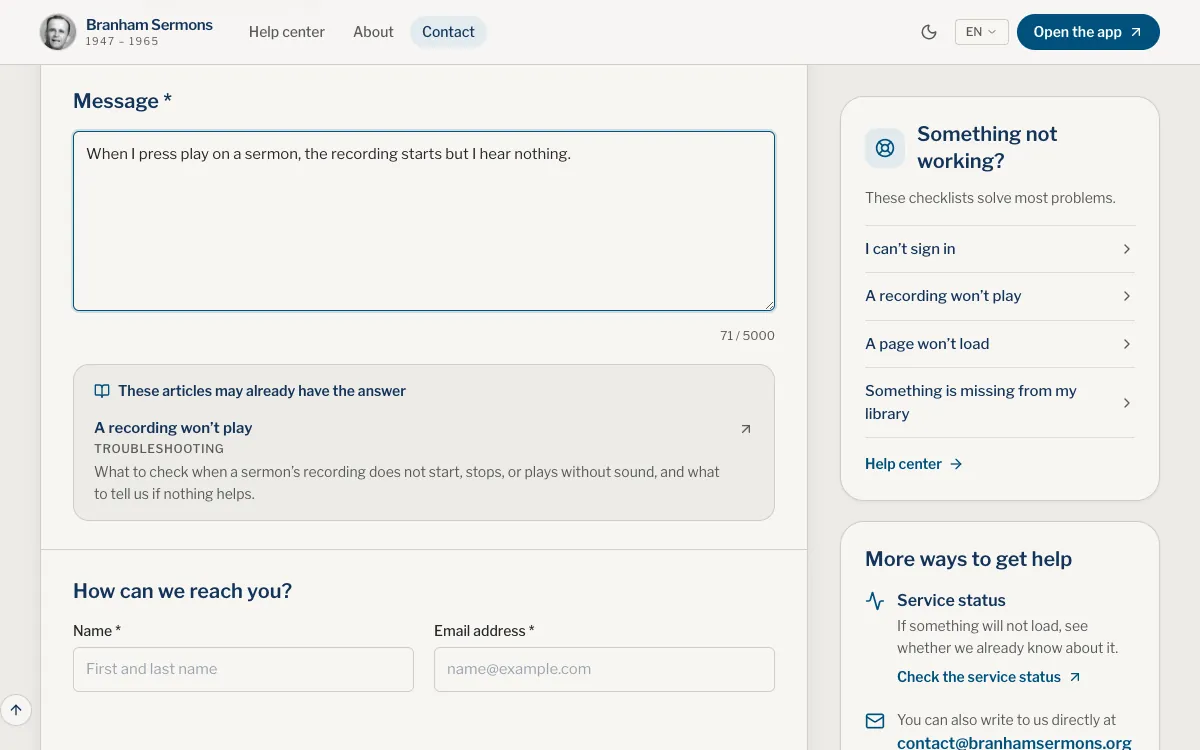Image resolution: width=1200 pixels, height=750 pixels.
Task: Open the I can't sign in checklist
Action: 1000,249
